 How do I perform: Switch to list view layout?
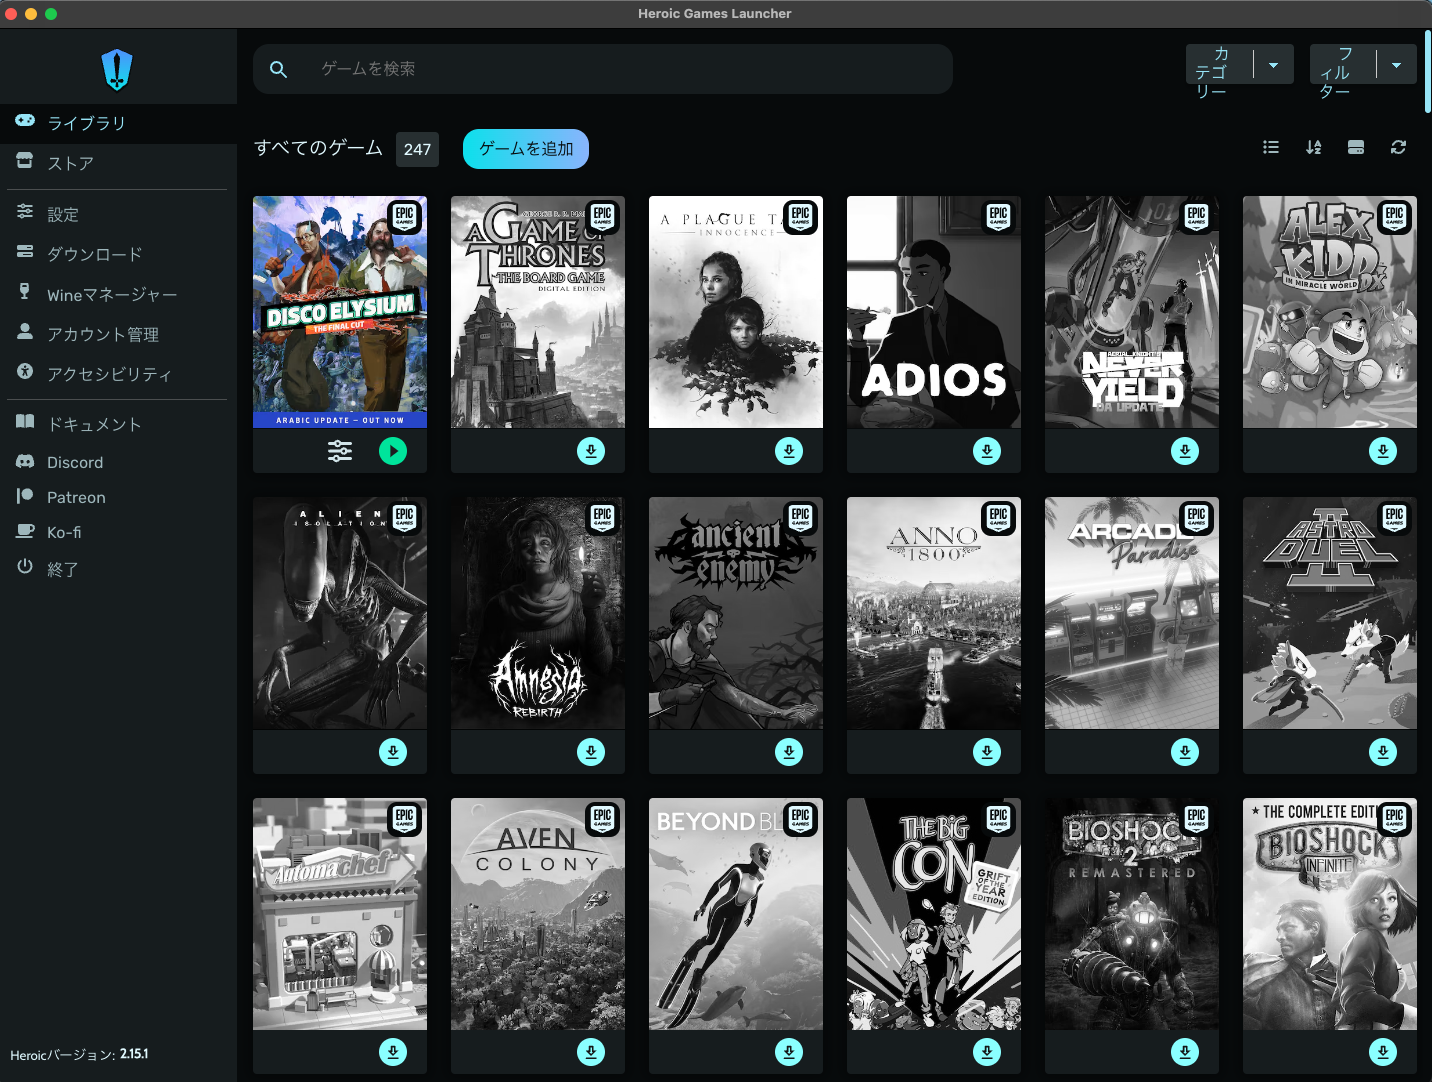(x=1271, y=147)
